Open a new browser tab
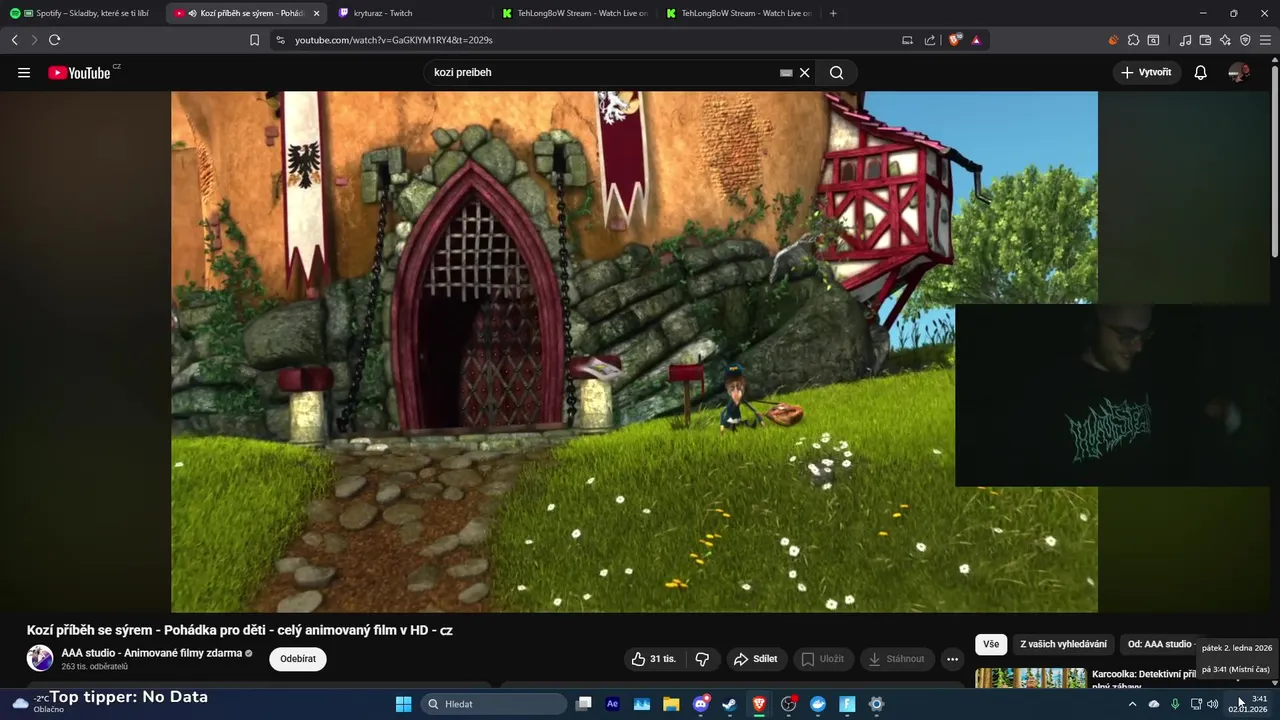 (x=833, y=13)
